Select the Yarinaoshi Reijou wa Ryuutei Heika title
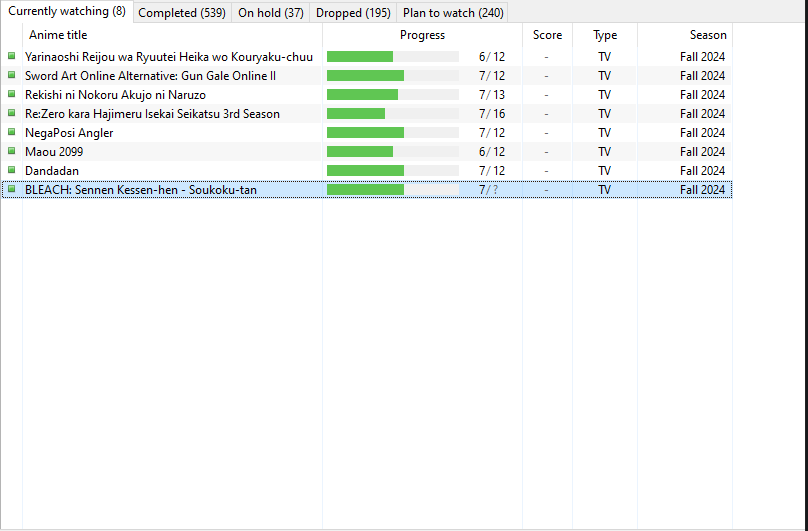The height and width of the screenshot is (531, 808). click(x=169, y=57)
